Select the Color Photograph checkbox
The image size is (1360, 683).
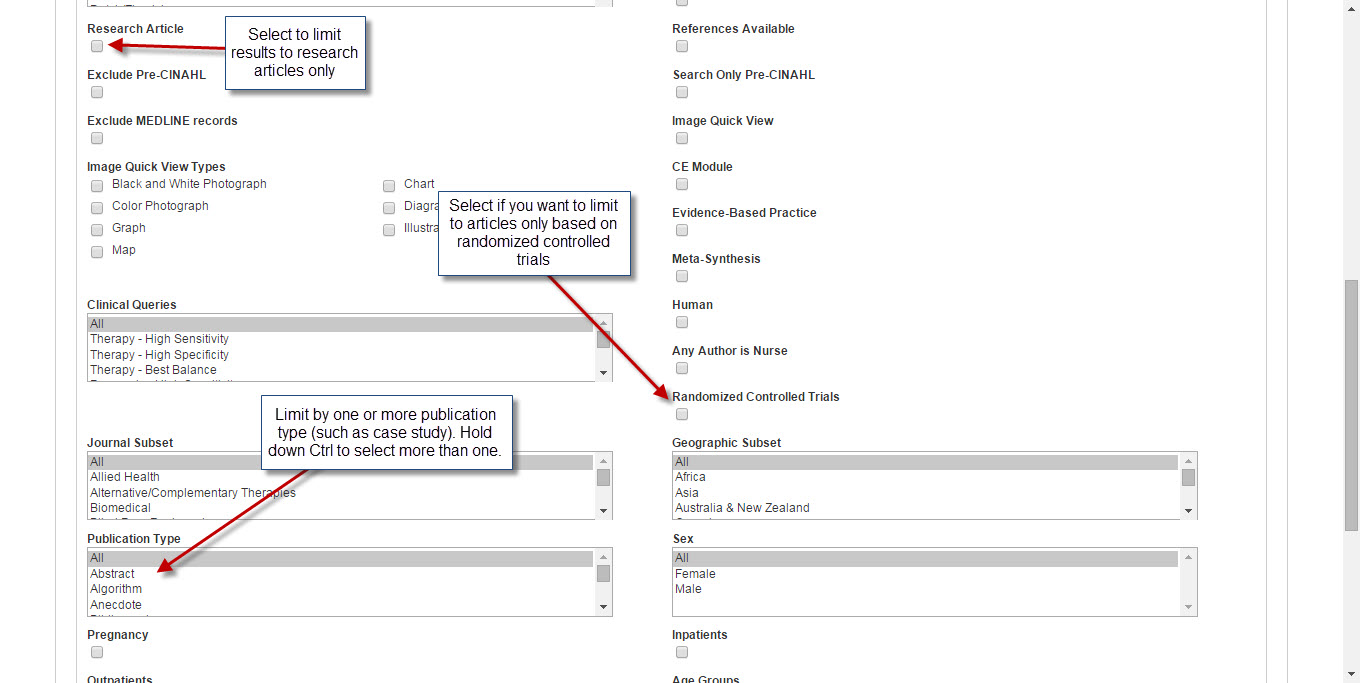coord(97,208)
